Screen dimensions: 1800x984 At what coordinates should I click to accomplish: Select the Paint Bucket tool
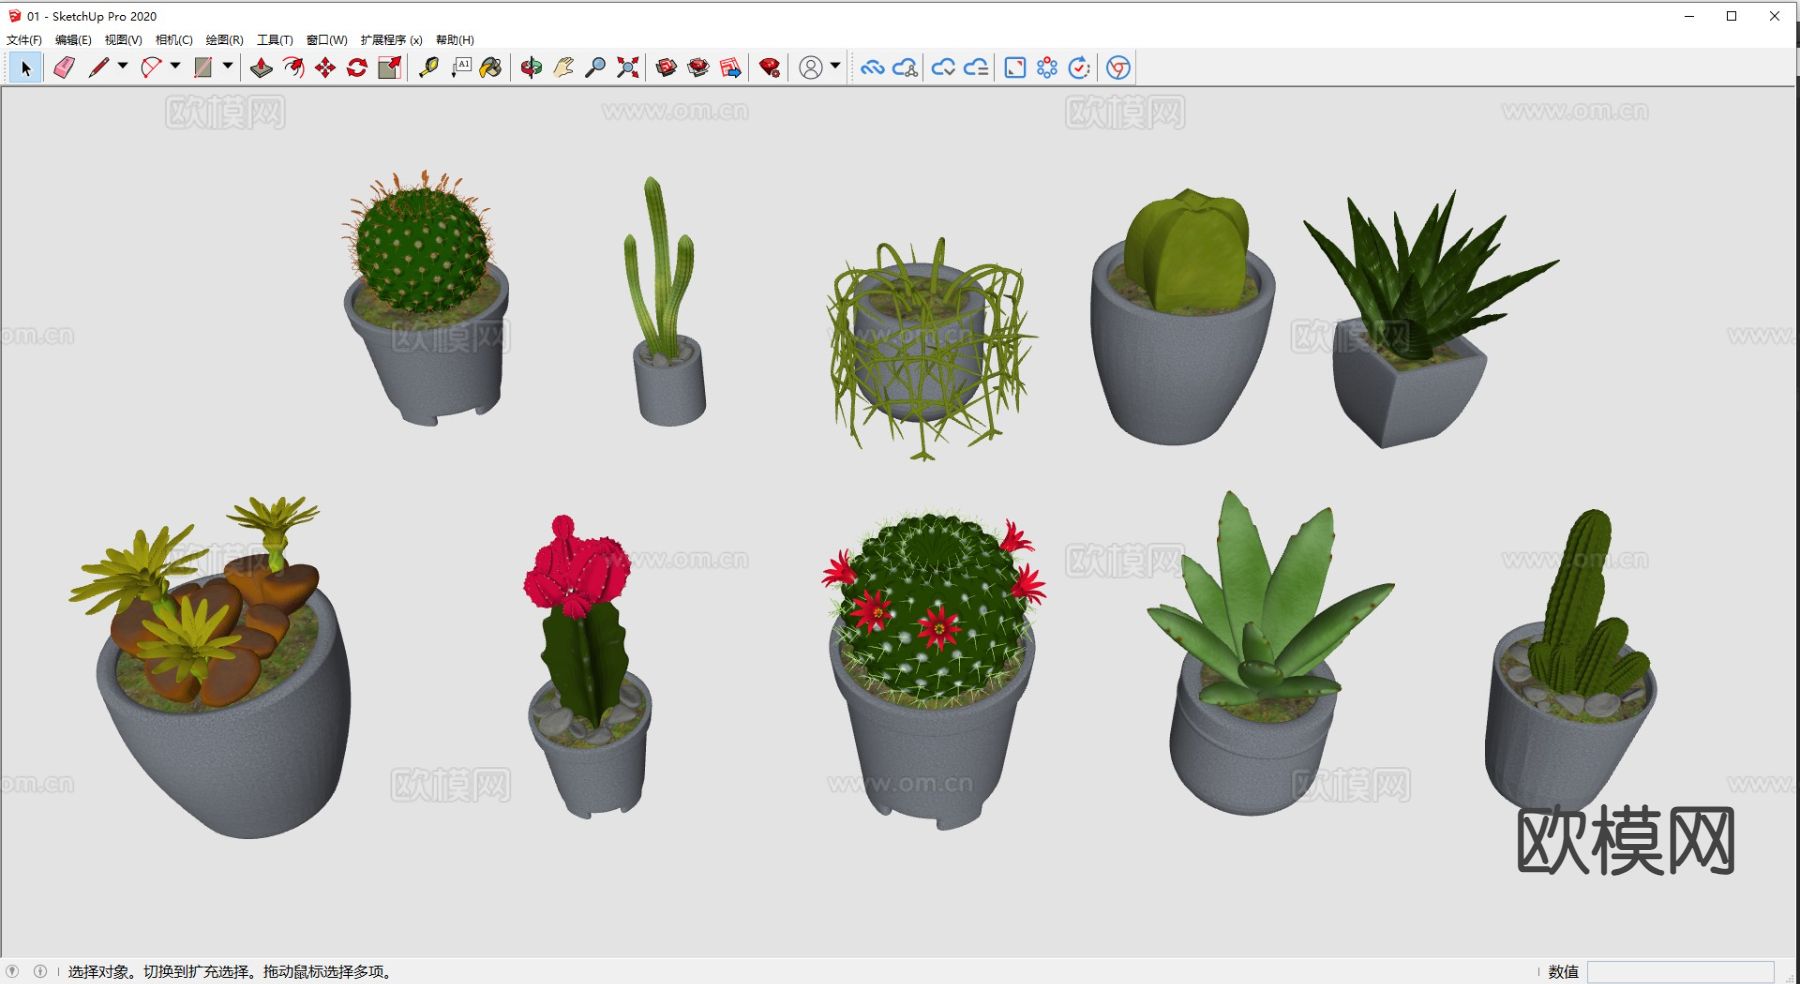491,67
